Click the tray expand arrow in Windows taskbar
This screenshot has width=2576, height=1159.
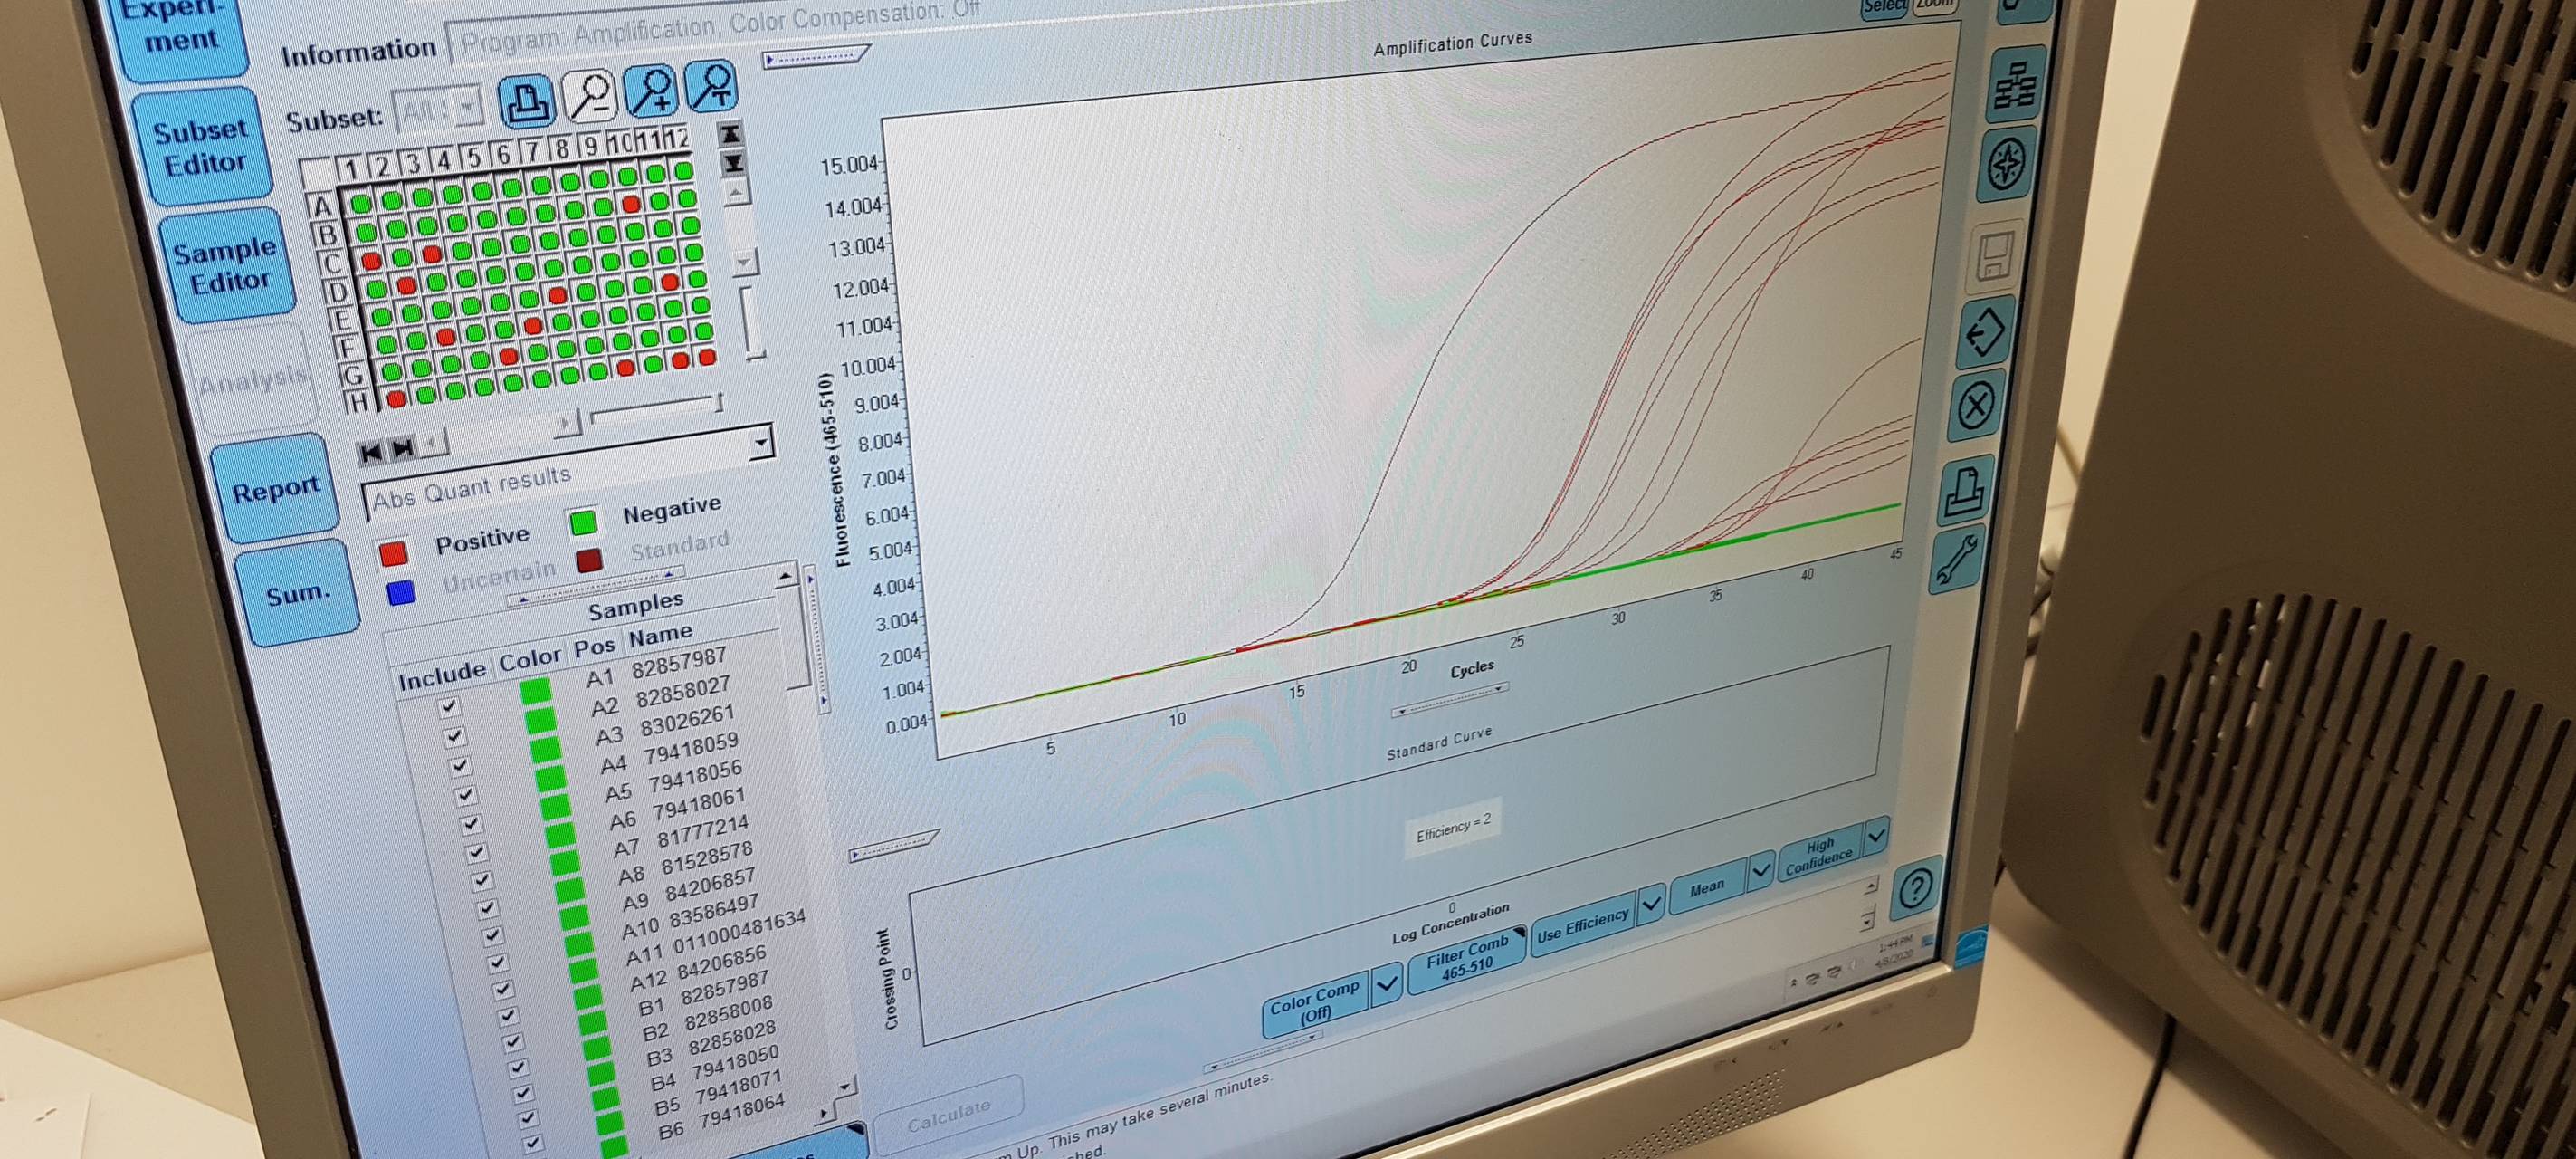point(1794,982)
